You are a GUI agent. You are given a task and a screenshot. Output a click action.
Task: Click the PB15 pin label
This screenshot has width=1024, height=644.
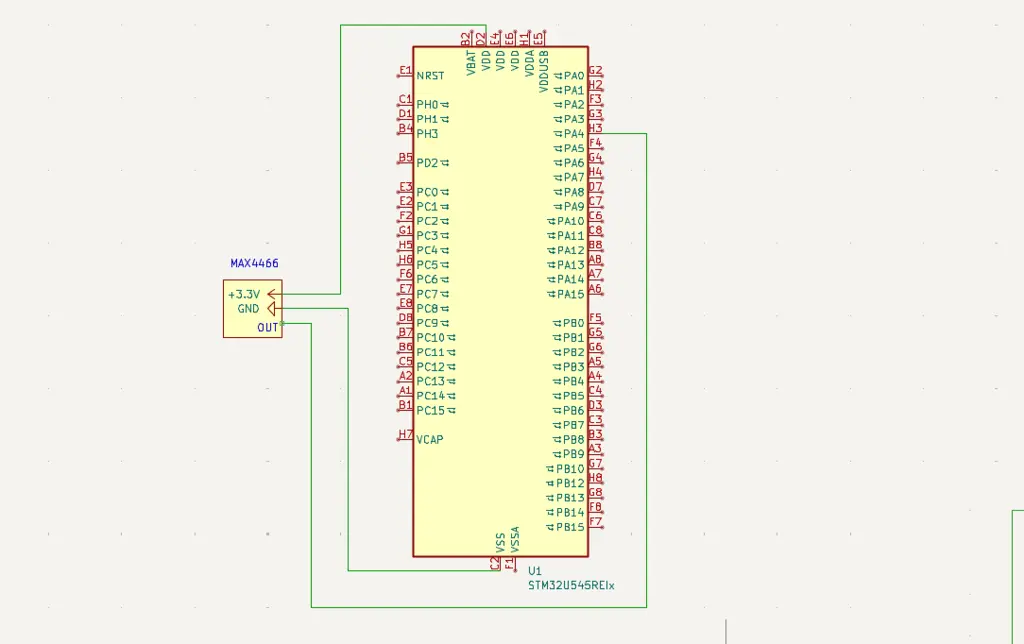[x=570, y=527]
